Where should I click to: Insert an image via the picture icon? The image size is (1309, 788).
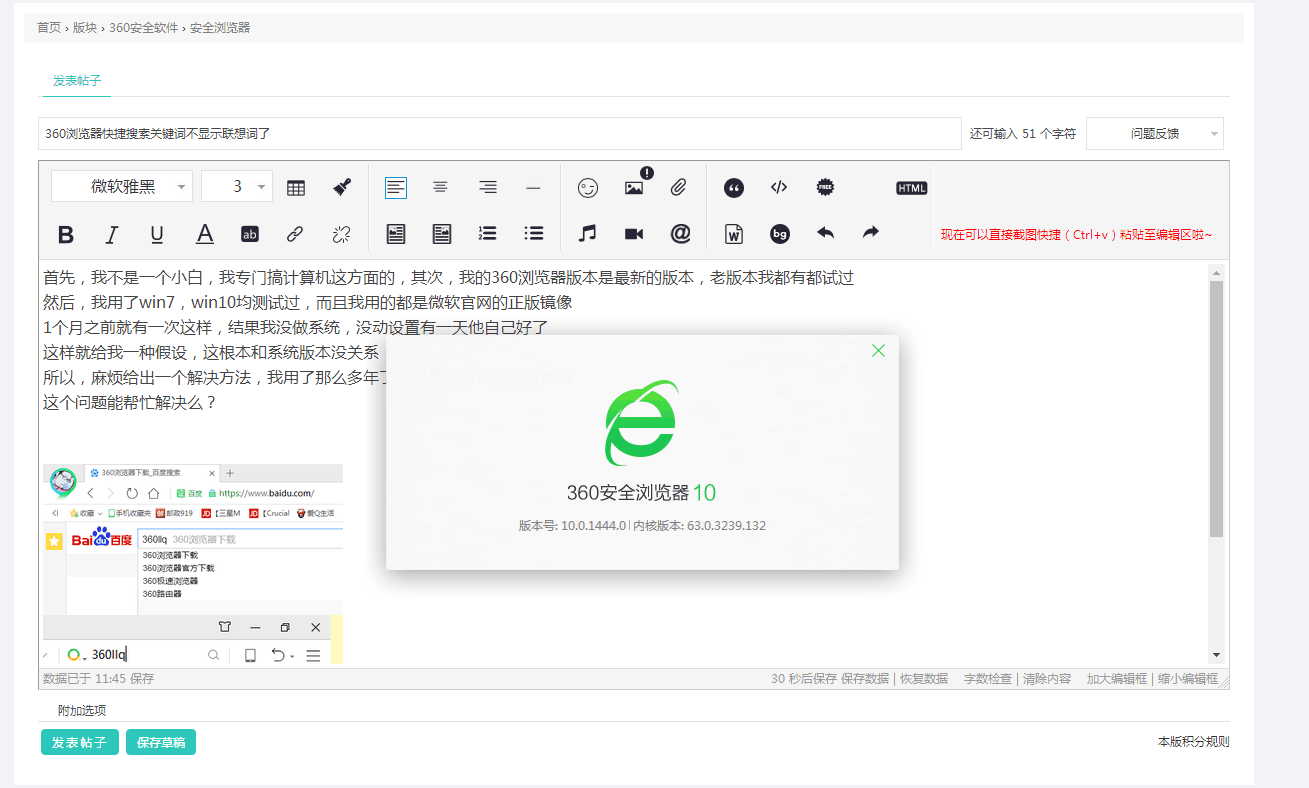coord(634,187)
